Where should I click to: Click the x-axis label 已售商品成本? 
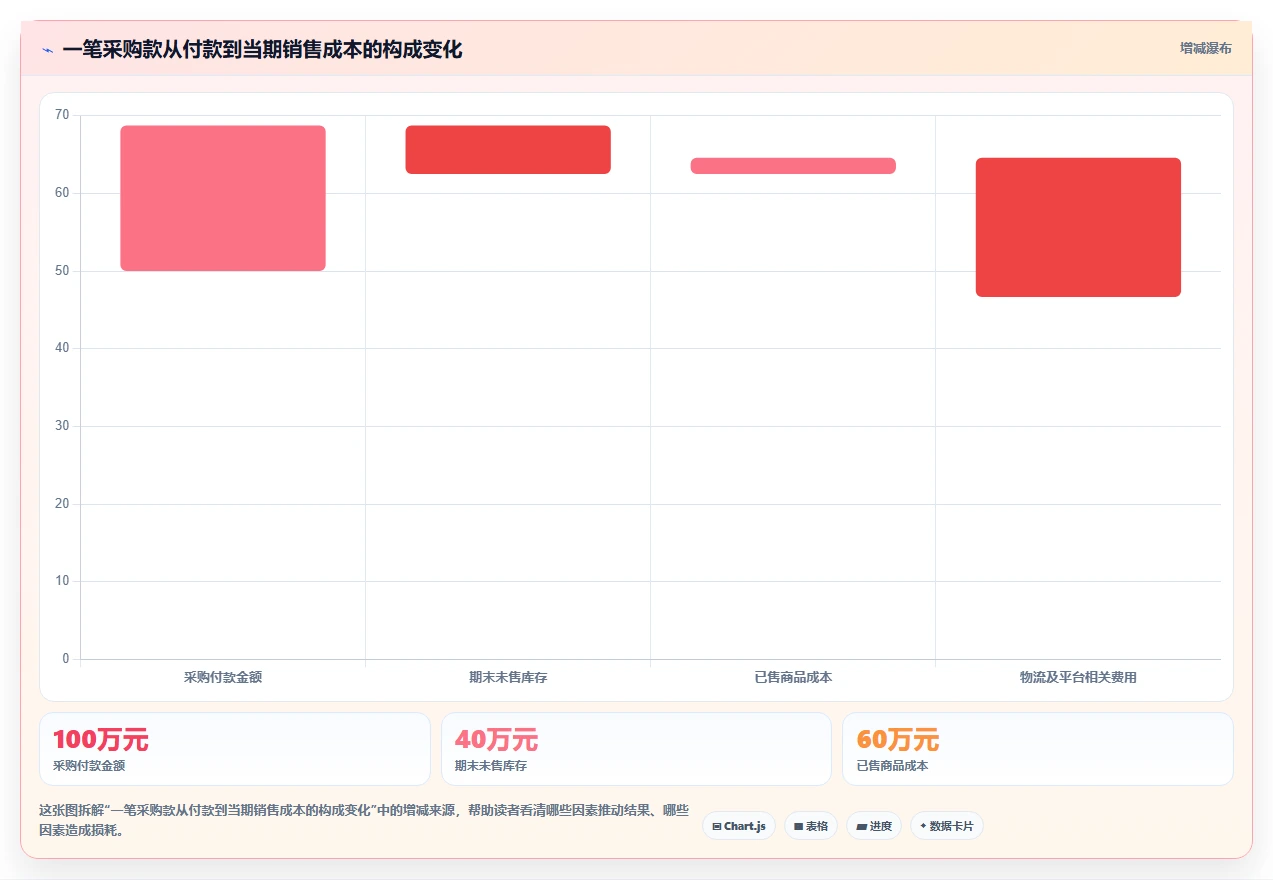793,677
